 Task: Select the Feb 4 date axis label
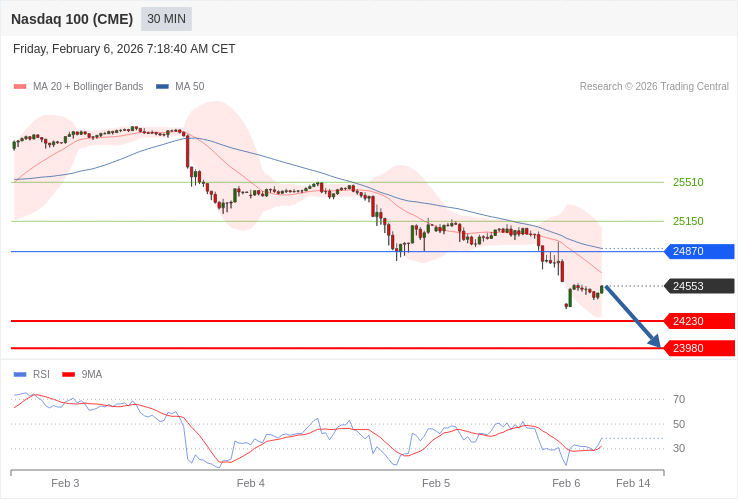pyautogui.click(x=251, y=483)
